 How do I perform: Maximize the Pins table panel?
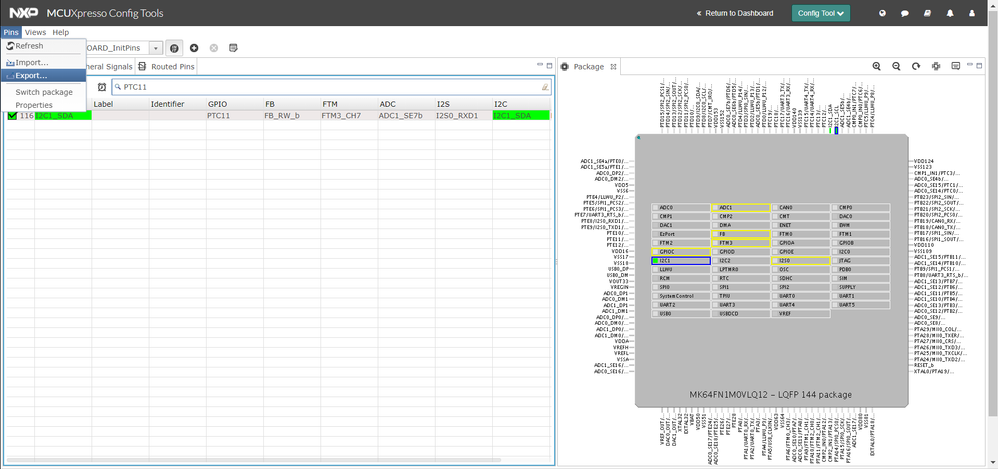click(x=549, y=66)
